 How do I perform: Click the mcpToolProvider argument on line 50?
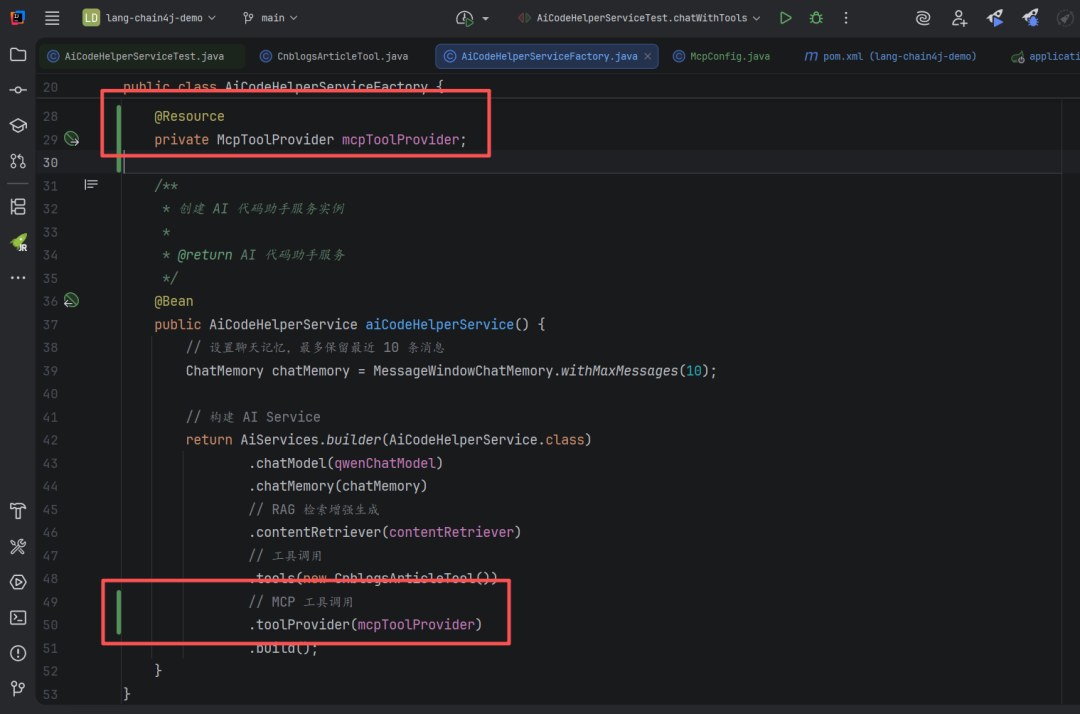point(416,625)
